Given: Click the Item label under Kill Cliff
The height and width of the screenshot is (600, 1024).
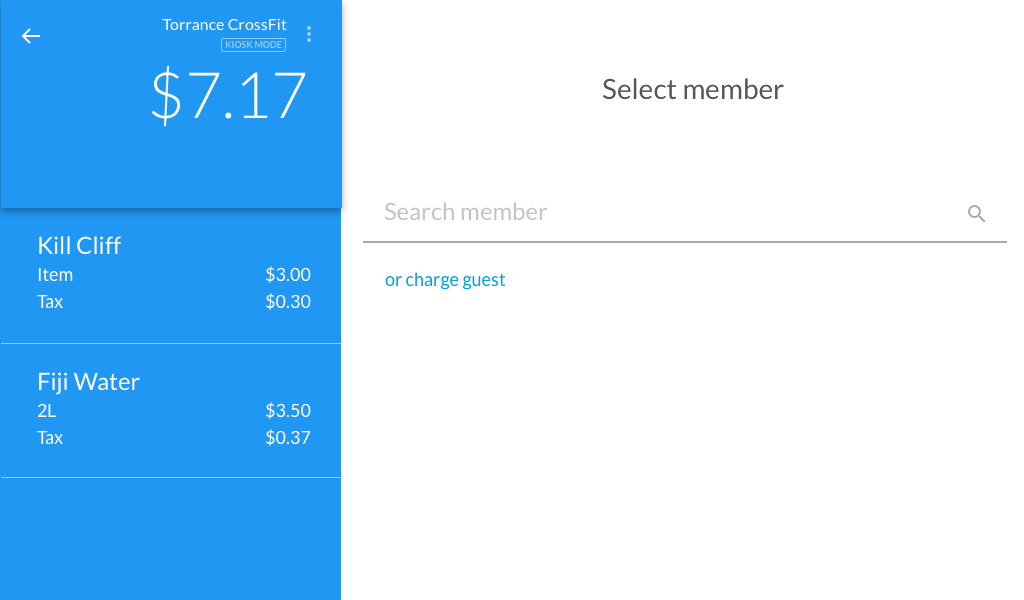Looking at the screenshot, I should 55,275.
